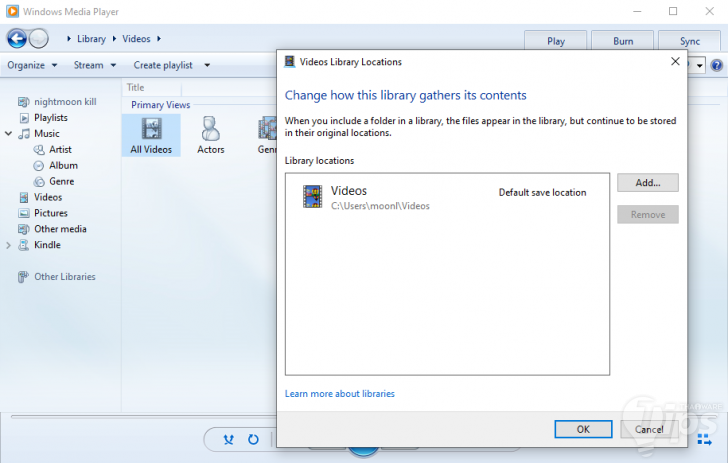Toggle repeat in playback controls
This screenshot has height=463, width=728.
pos(253,439)
